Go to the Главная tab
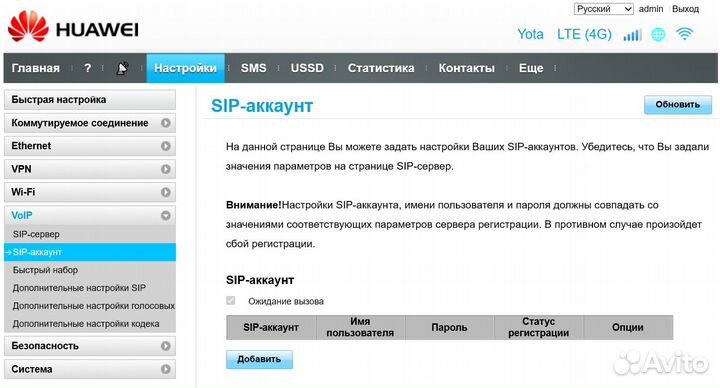 (x=36, y=68)
